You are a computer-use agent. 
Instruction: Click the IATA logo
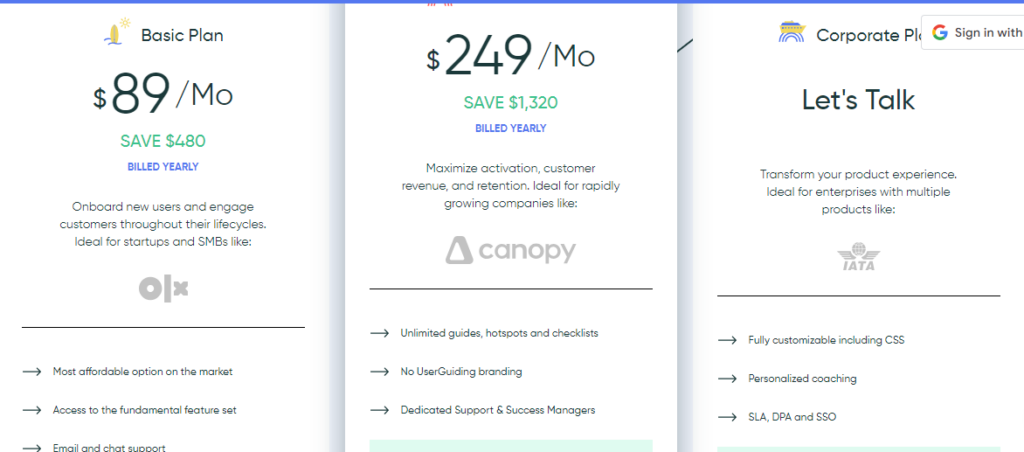[x=858, y=260]
